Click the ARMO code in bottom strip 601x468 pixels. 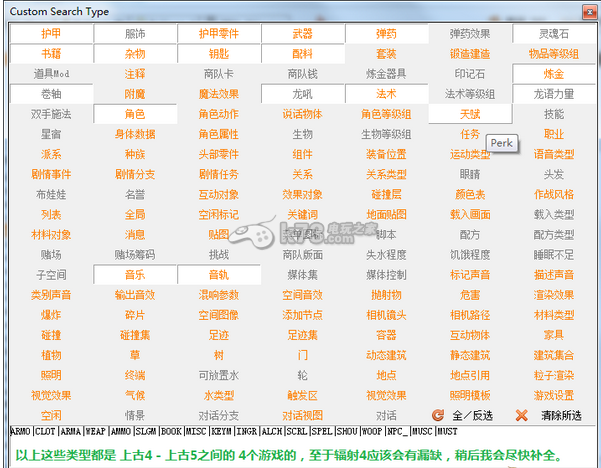21,432
